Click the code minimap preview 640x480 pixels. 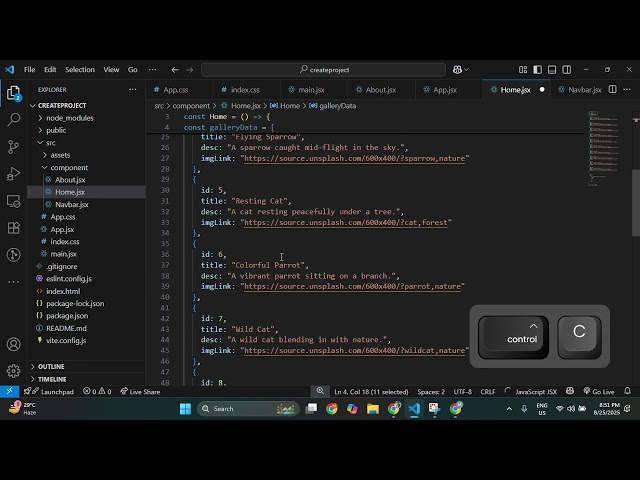click(604, 149)
